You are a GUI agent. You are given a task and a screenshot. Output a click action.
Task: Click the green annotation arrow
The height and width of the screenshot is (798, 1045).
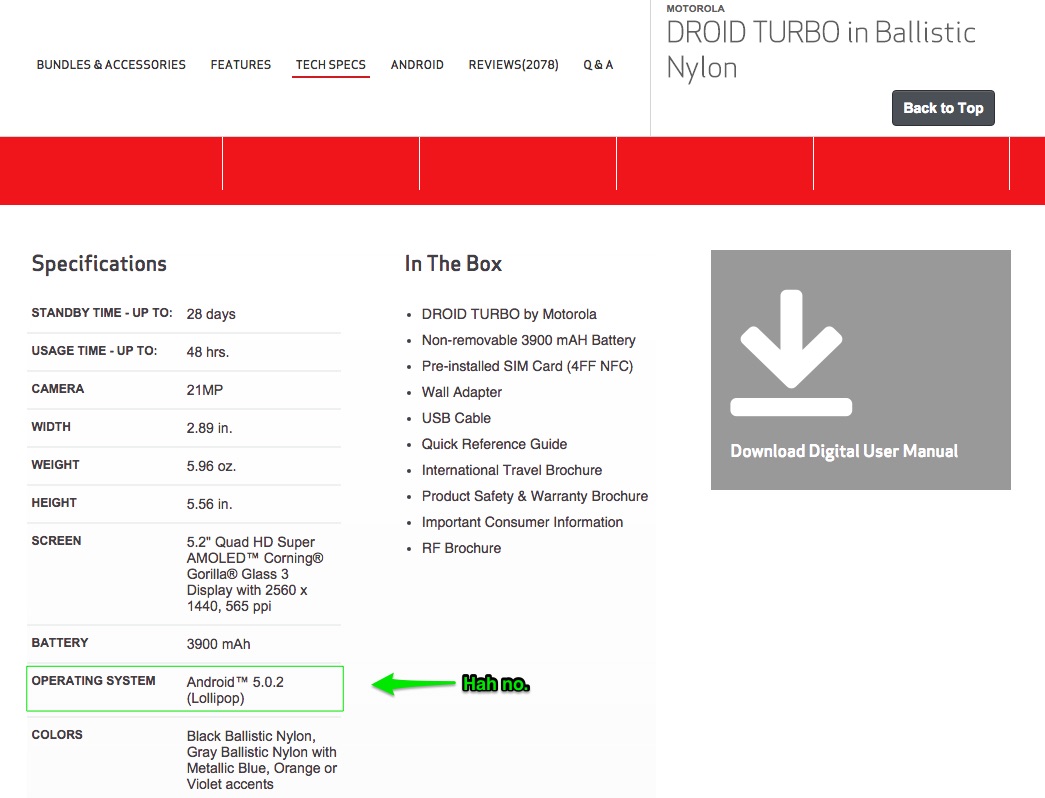pos(414,684)
